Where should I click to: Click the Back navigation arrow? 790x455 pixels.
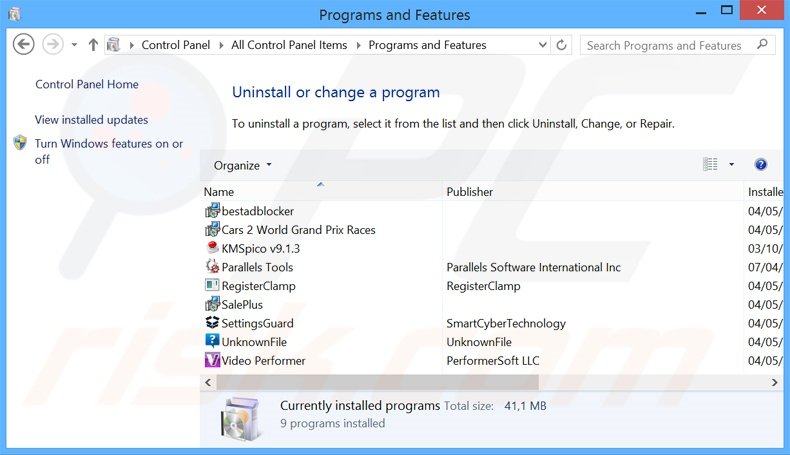(x=23, y=45)
